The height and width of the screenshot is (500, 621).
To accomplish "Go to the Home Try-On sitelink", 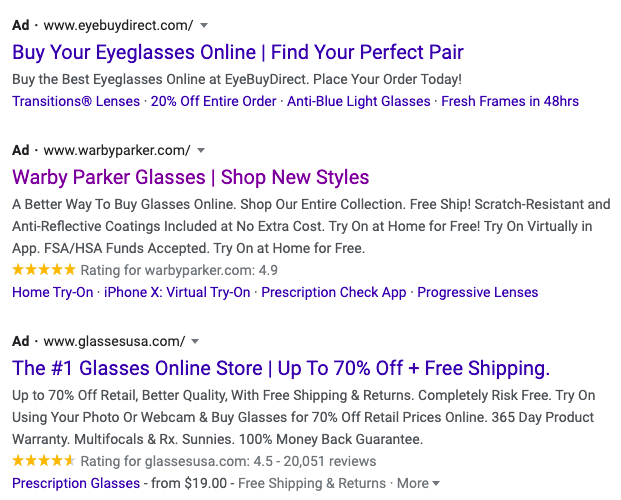I will pyautogui.click(x=53, y=292).
